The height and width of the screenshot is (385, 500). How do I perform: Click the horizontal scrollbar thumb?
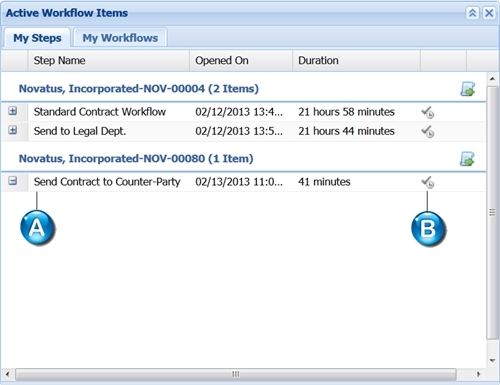tap(236, 374)
